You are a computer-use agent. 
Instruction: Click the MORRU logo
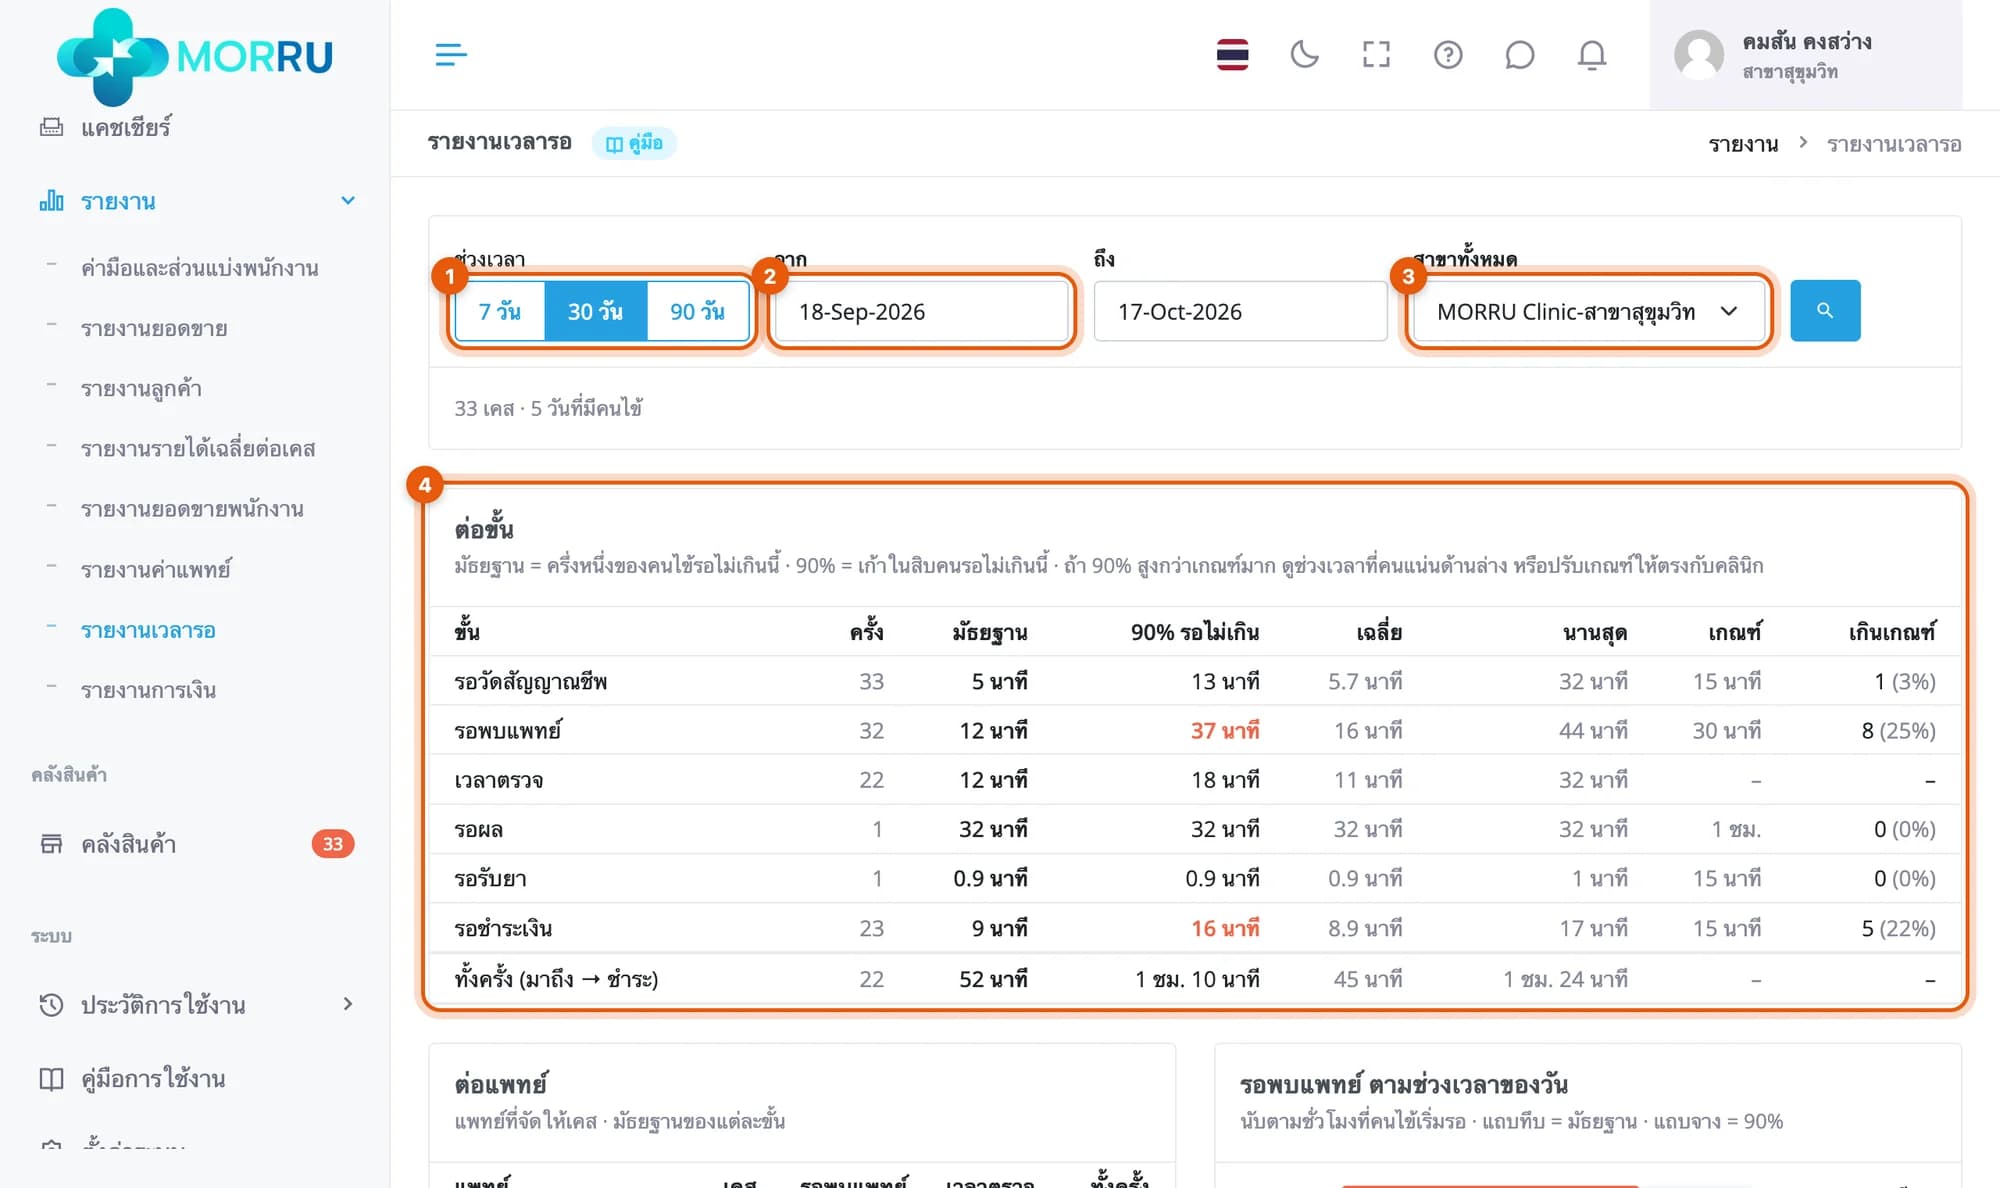coord(195,56)
